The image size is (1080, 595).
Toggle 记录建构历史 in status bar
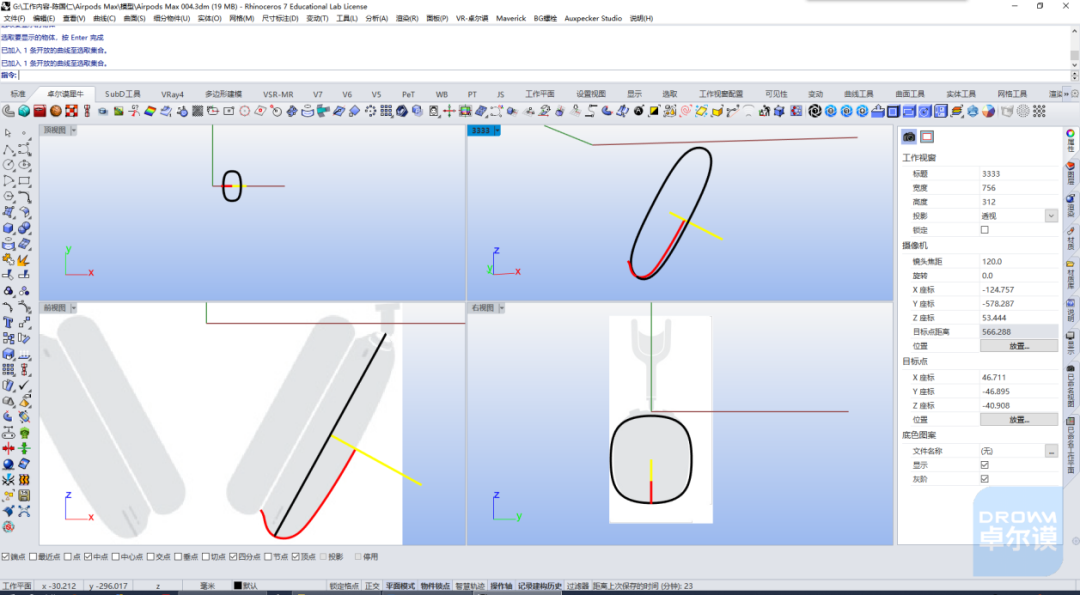coord(539,586)
